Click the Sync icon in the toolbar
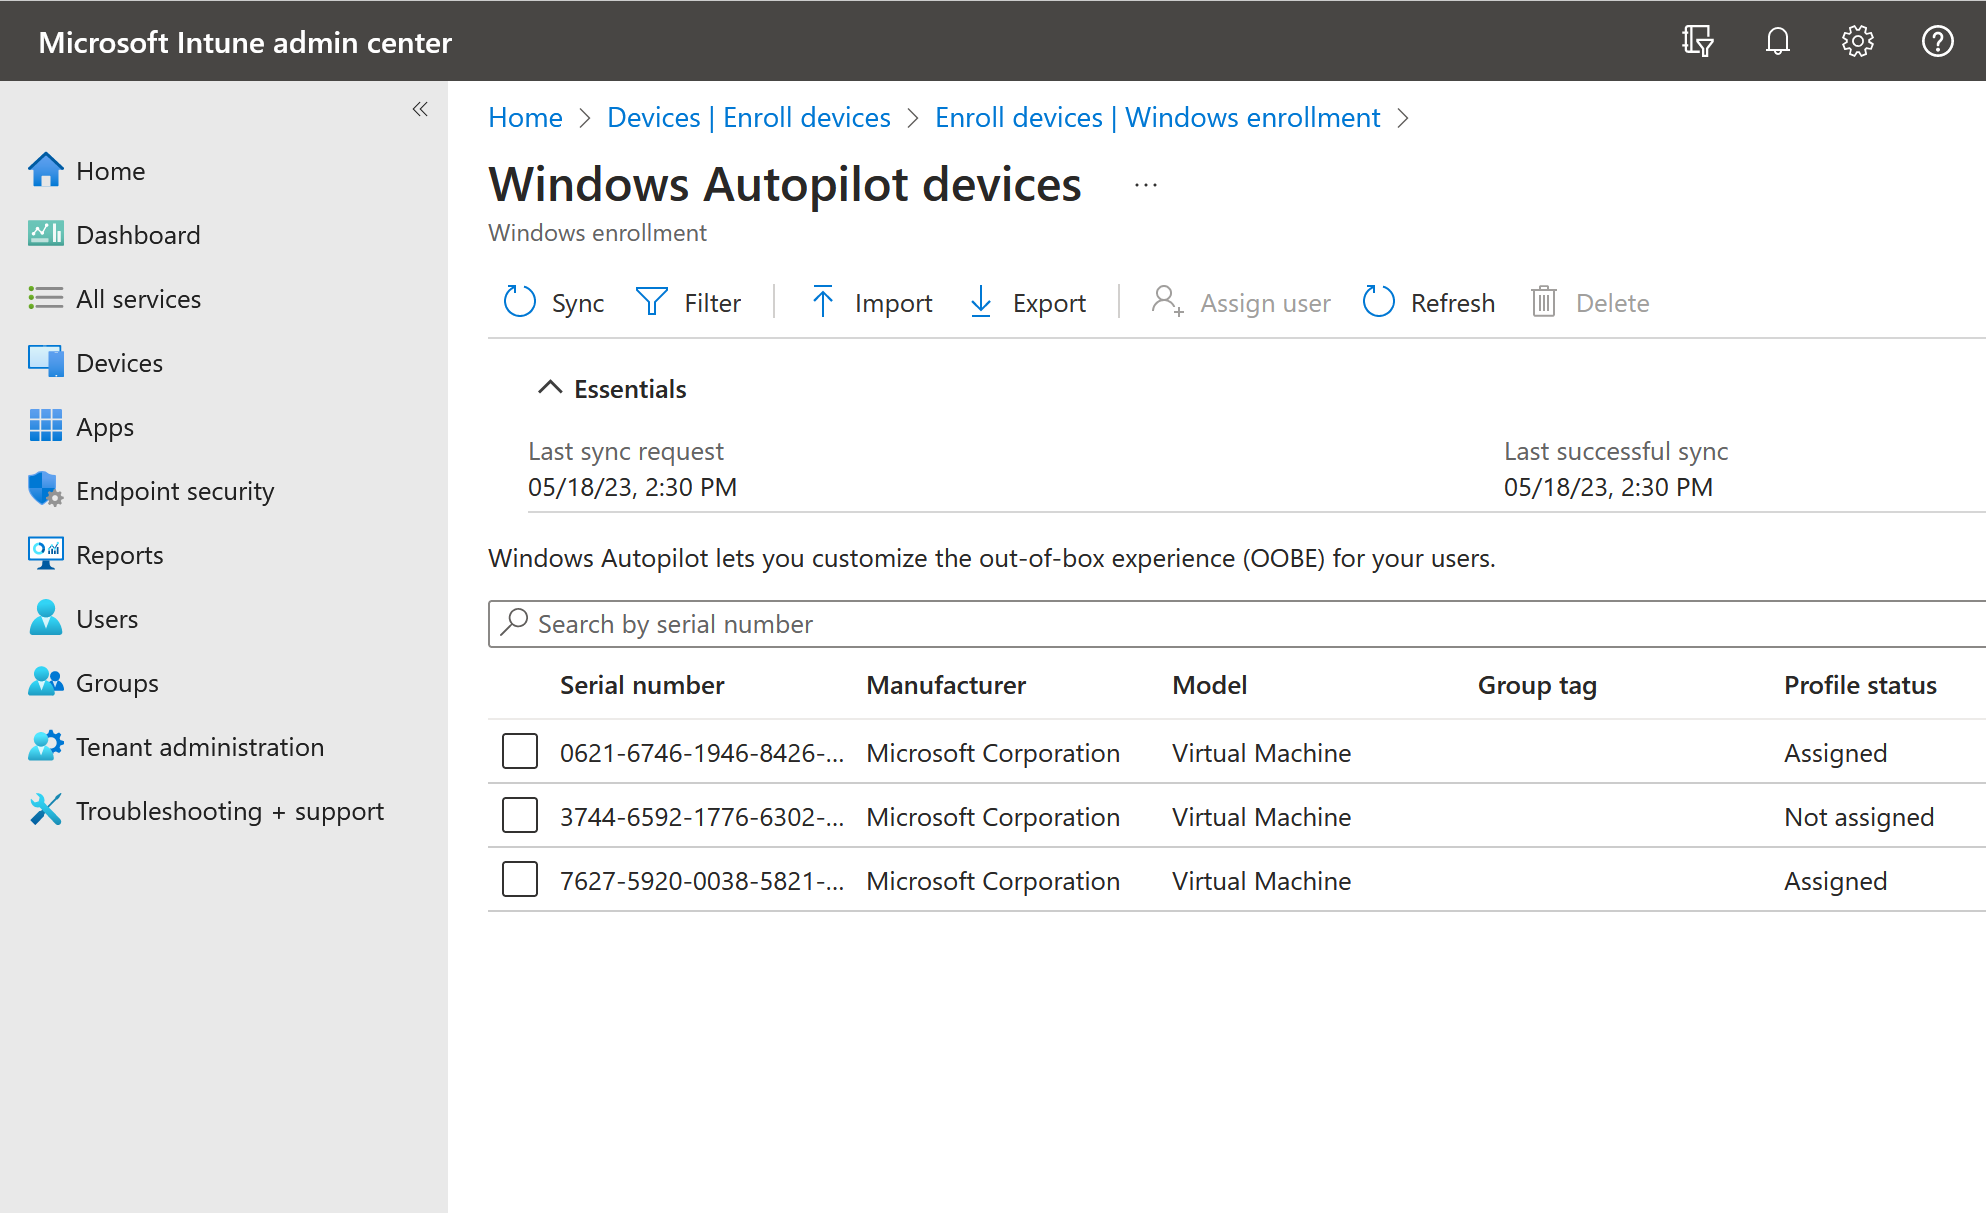This screenshot has height=1213, width=1986. 519,301
